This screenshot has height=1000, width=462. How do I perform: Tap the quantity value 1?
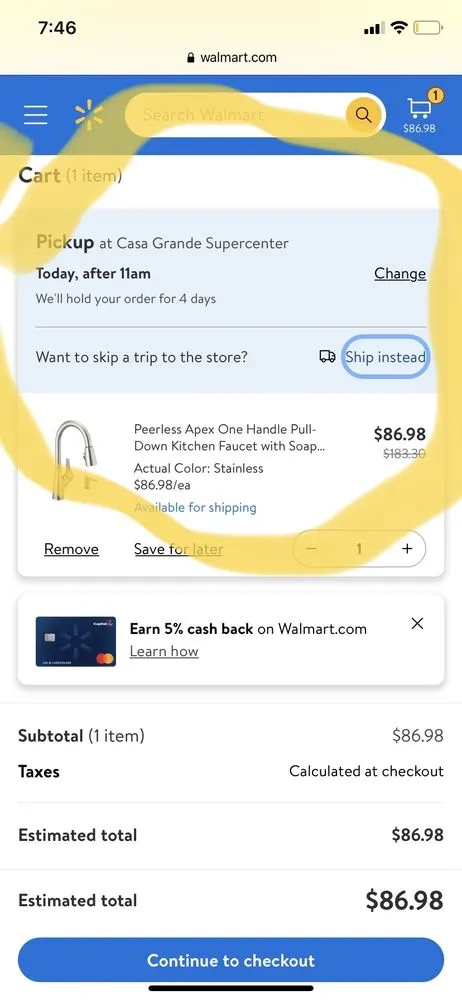pos(359,548)
